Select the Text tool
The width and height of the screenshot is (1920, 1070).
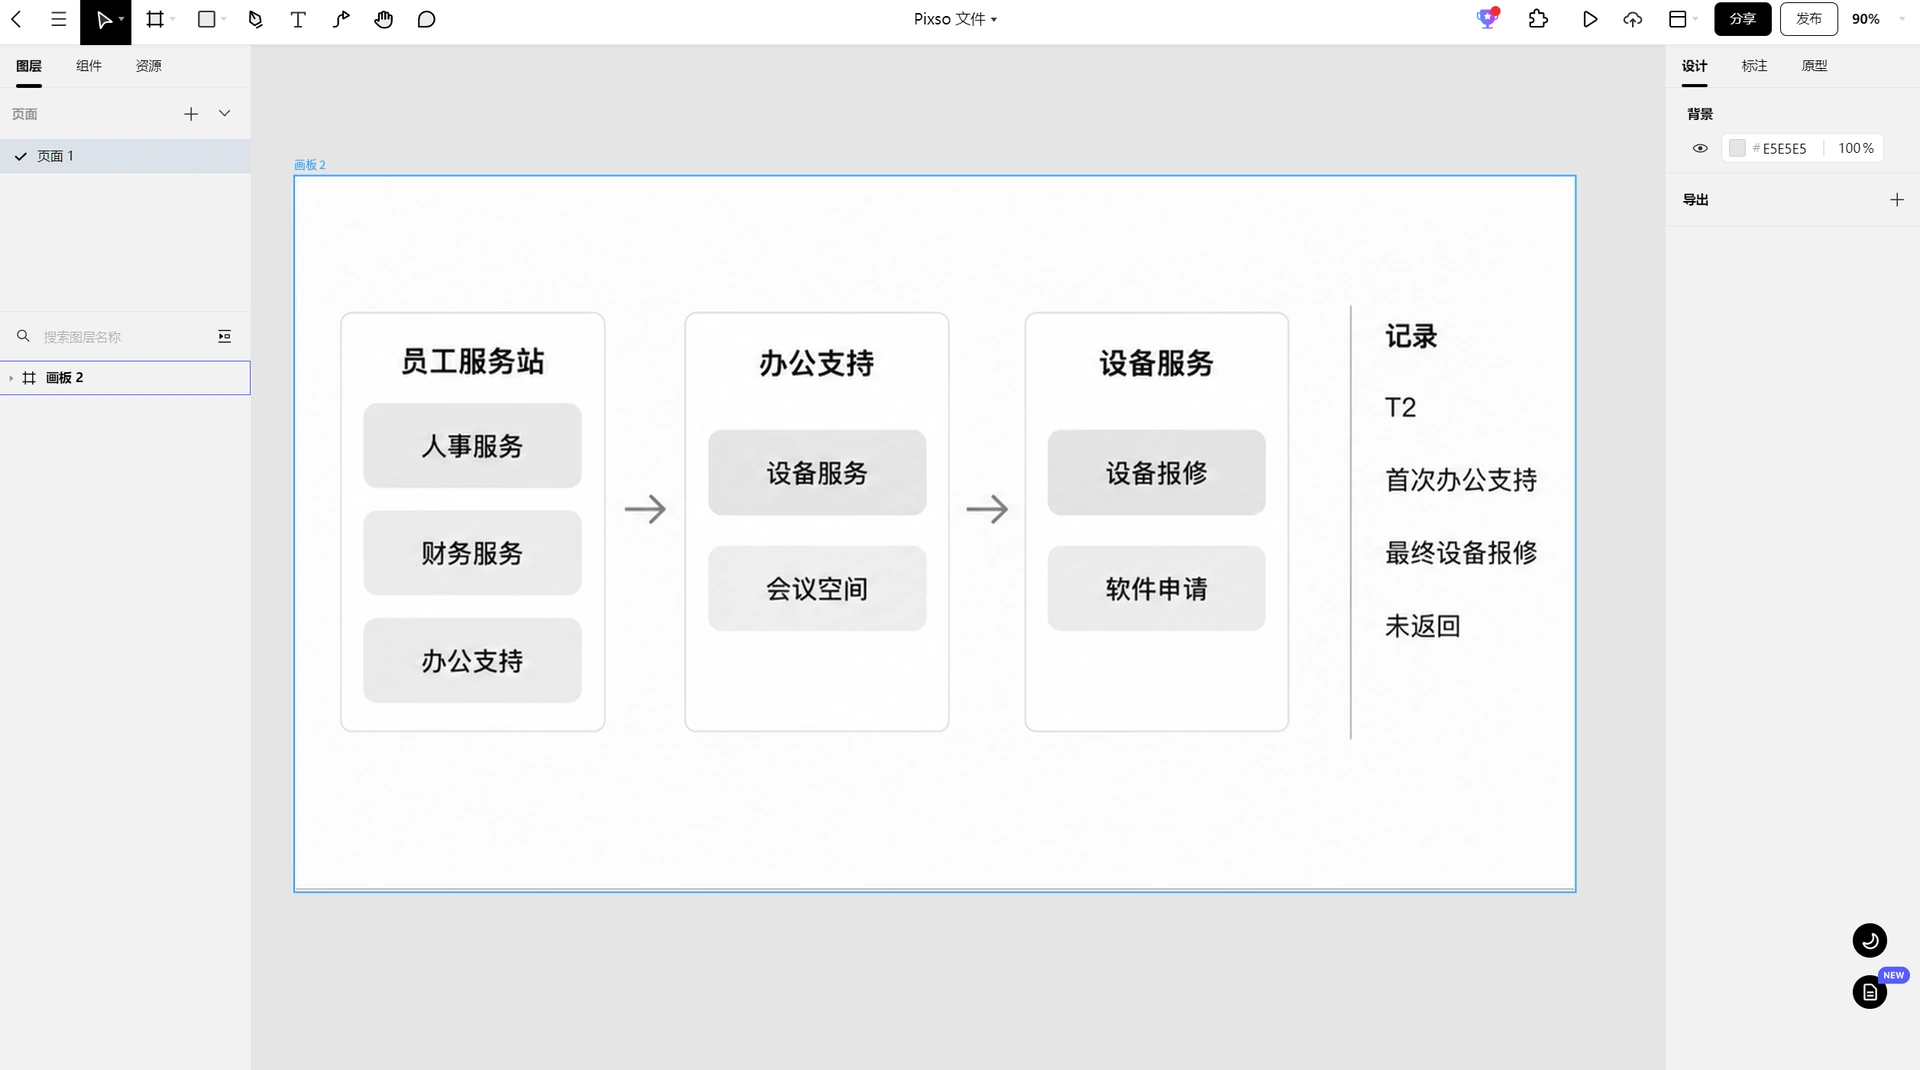(x=298, y=19)
